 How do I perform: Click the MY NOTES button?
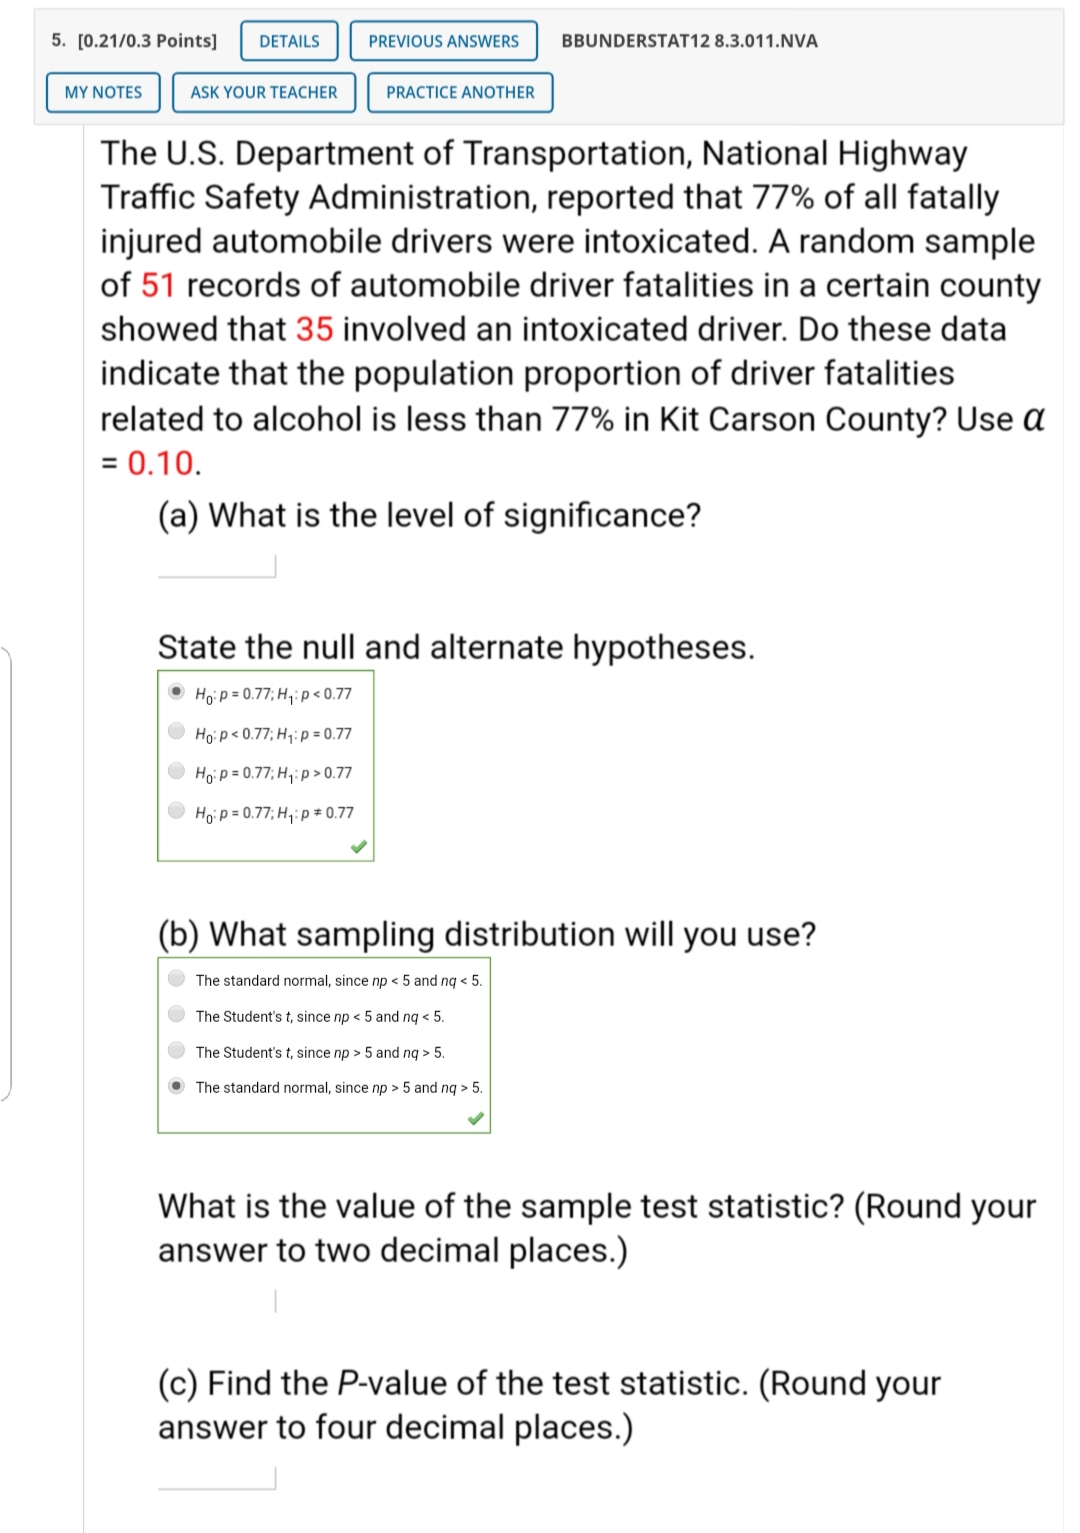[103, 92]
